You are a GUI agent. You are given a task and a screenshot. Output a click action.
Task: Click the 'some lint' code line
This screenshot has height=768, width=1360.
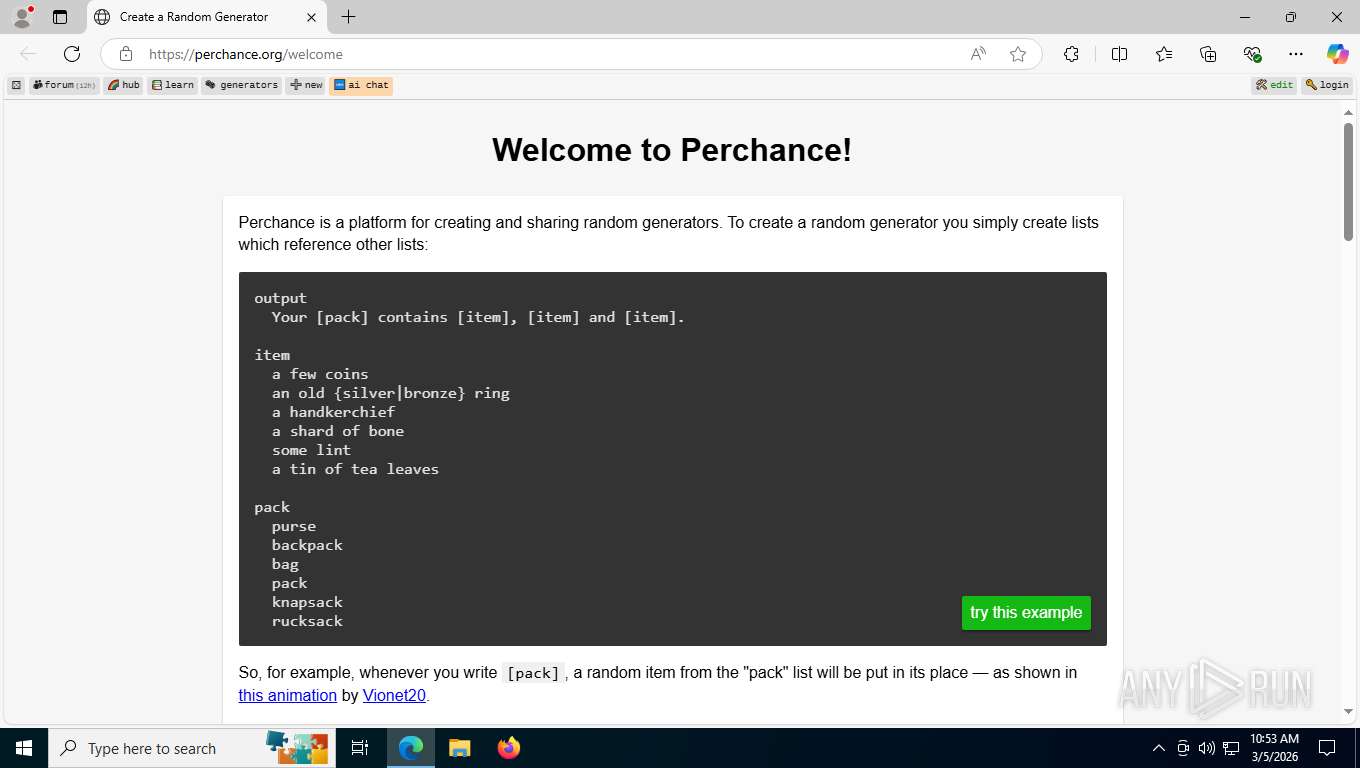pyautogui.click(x=311, y=450)
